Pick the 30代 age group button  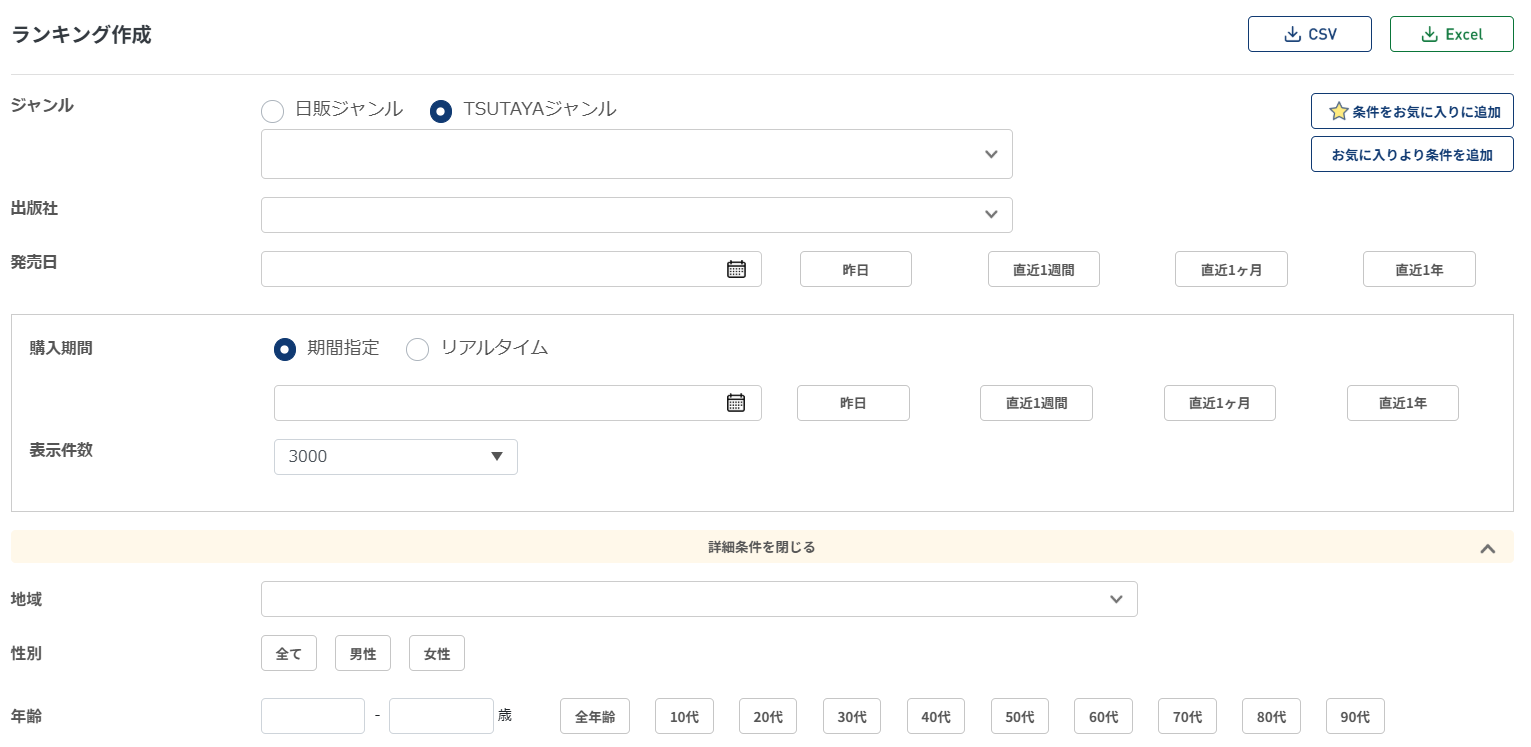tap(851, 716)
